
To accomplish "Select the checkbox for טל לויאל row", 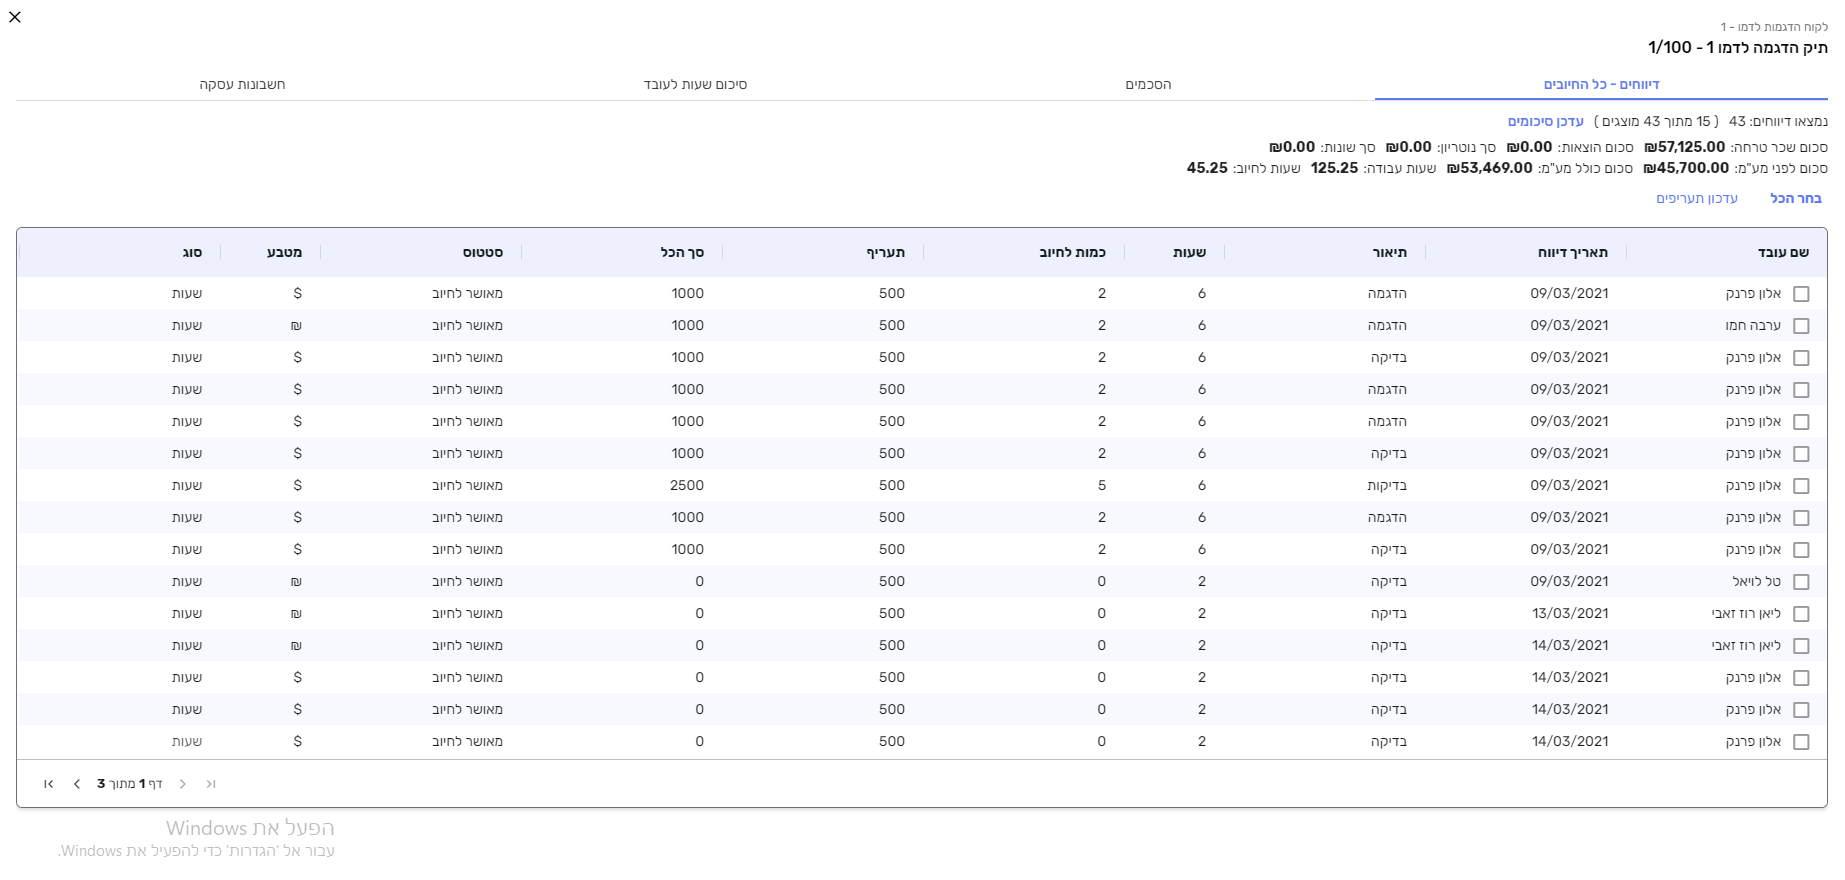I will click(x=1801, y=582).
